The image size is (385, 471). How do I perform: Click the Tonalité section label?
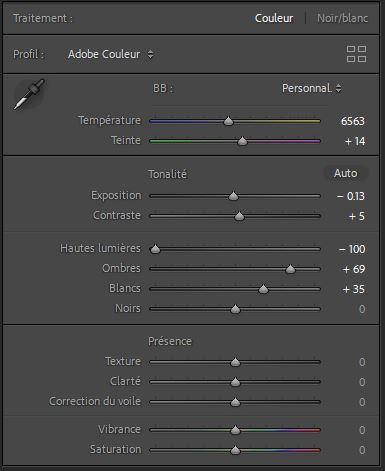pyautogui.click(x=167, y=174)
